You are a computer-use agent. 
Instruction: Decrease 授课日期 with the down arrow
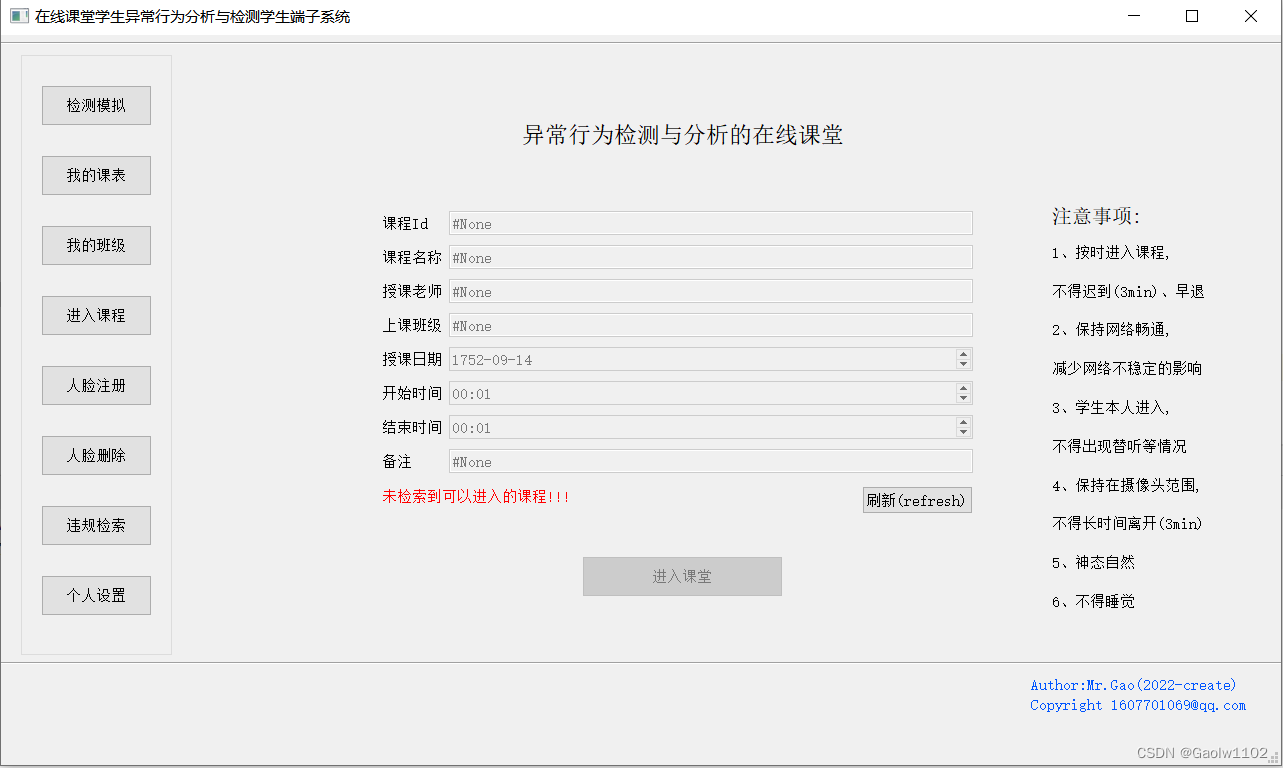coord(963,365)
